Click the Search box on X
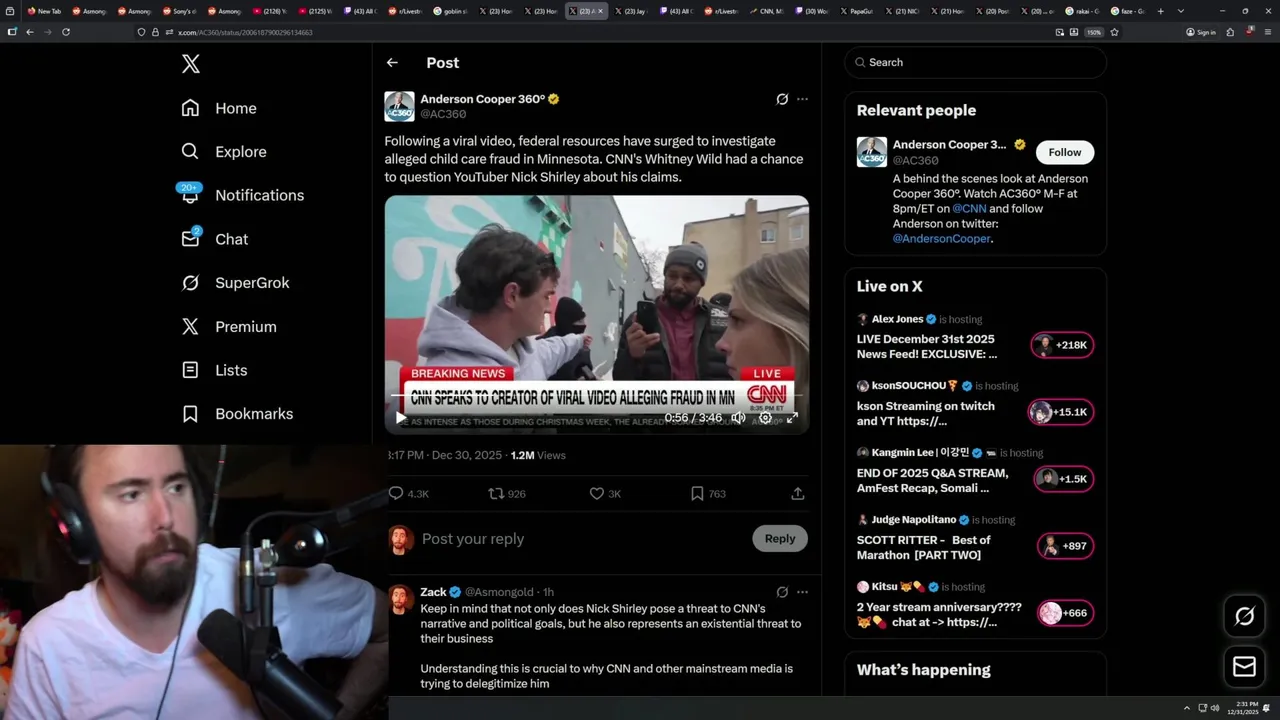The image size is (1280, 720). click(x=975, y=62)
